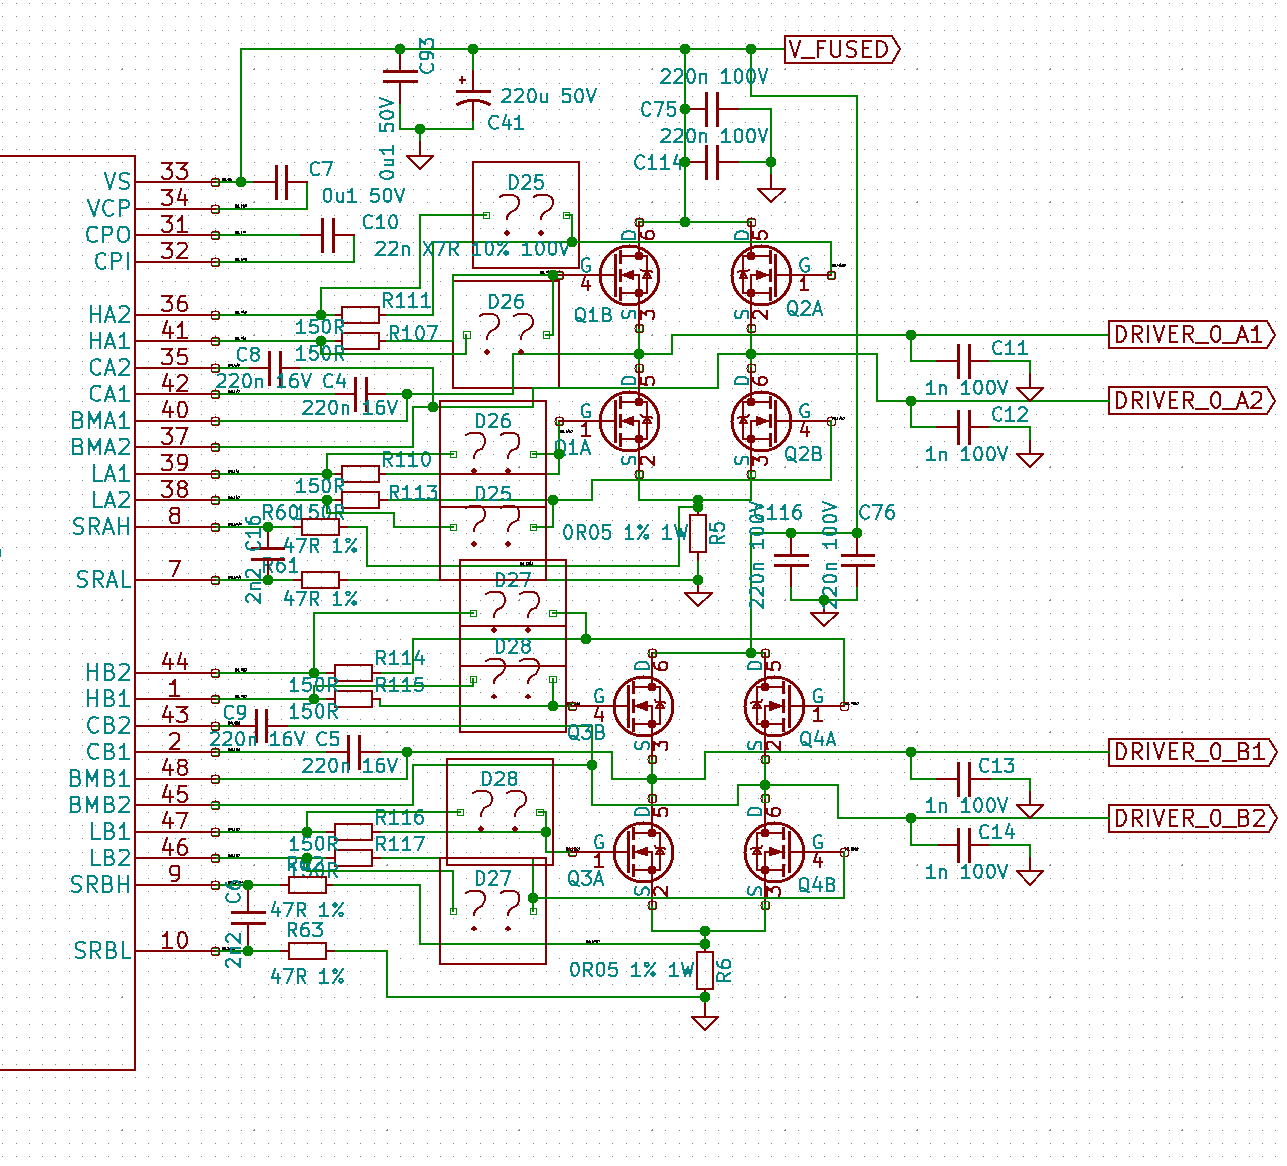Select capacitor C13 symbol near DRIVER_0_B1
Image resolution: width=1287 pixels, height=1166 pixels.
tap(965, 778)
